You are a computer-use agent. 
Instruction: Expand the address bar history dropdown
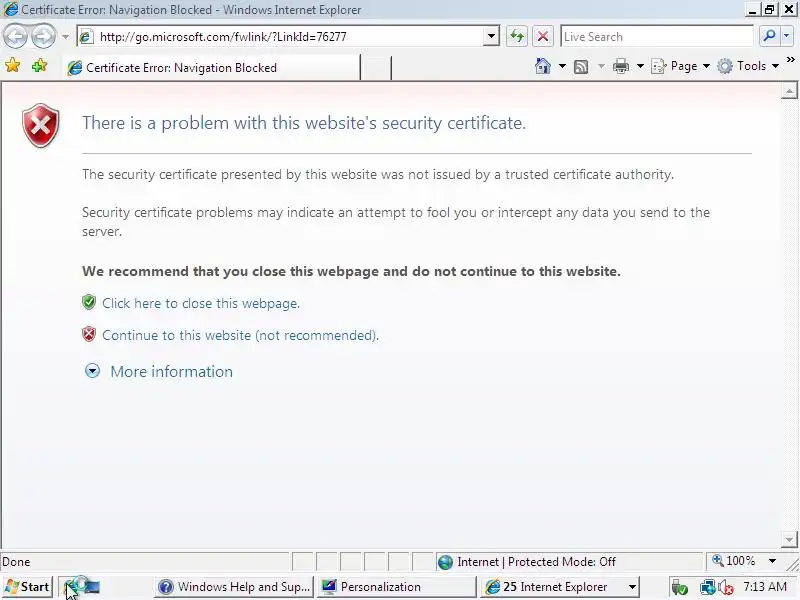[491, 37]
